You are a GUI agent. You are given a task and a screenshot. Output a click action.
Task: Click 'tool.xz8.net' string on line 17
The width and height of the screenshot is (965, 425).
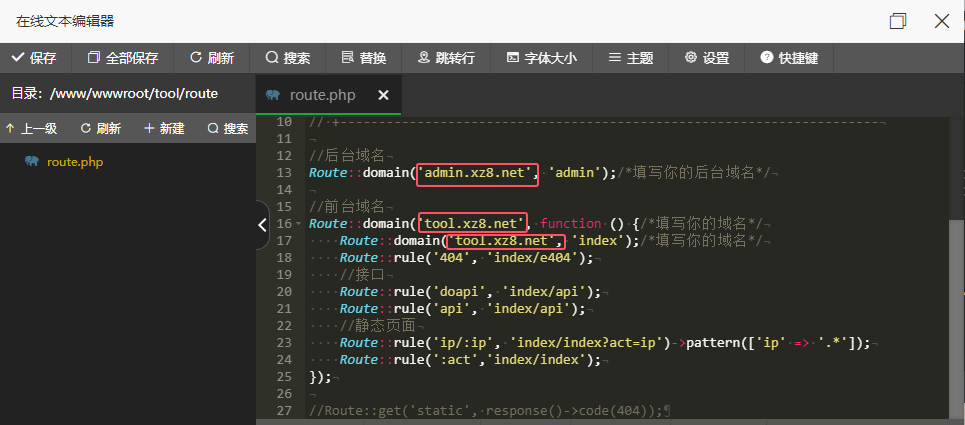(503, 240)
